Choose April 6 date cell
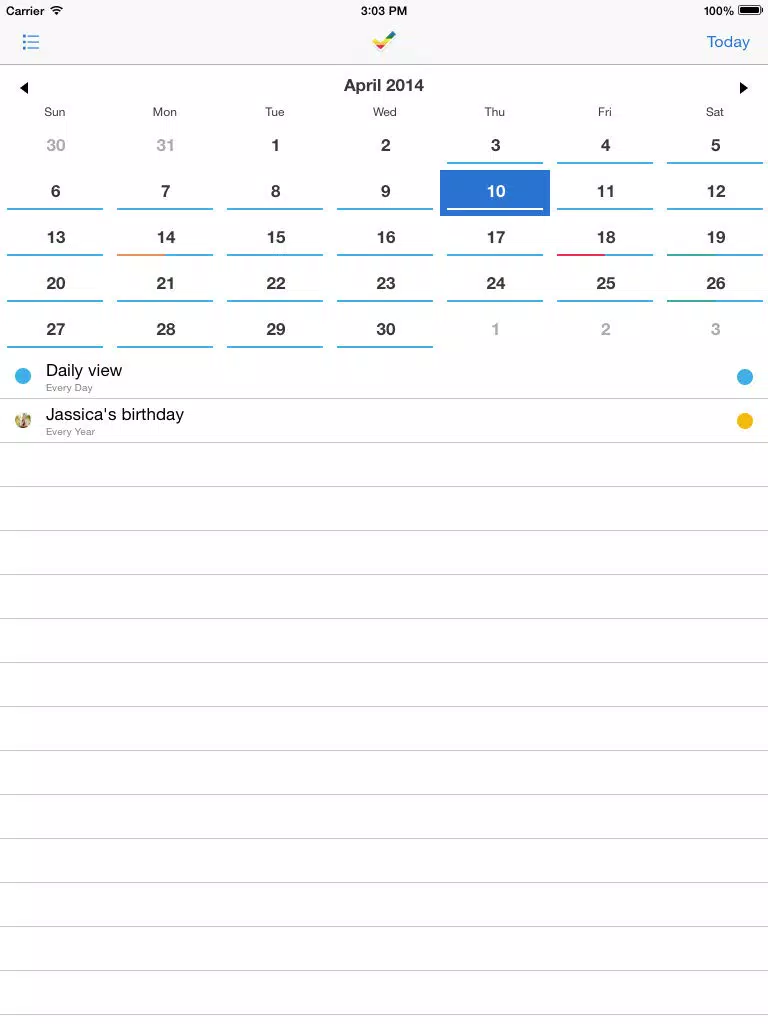 [56, 191]
